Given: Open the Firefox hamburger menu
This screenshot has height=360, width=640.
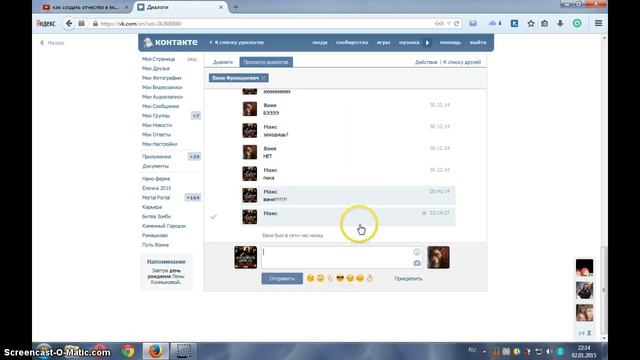Looking at the screenshot, I should [598, 23].
